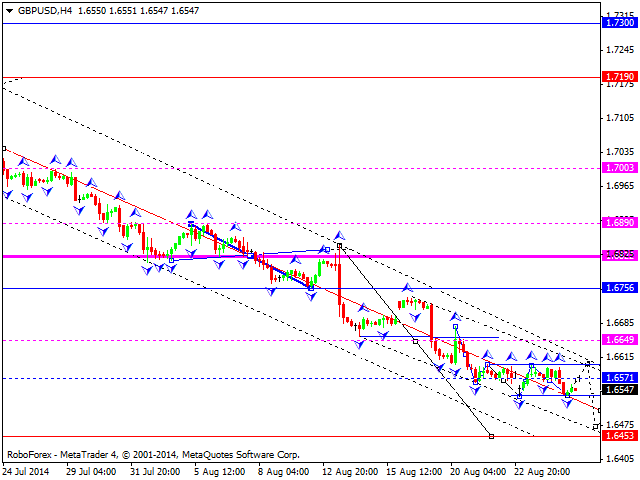
Task: Click the square anchor at the 12 Aug peak
Action: 339,246
